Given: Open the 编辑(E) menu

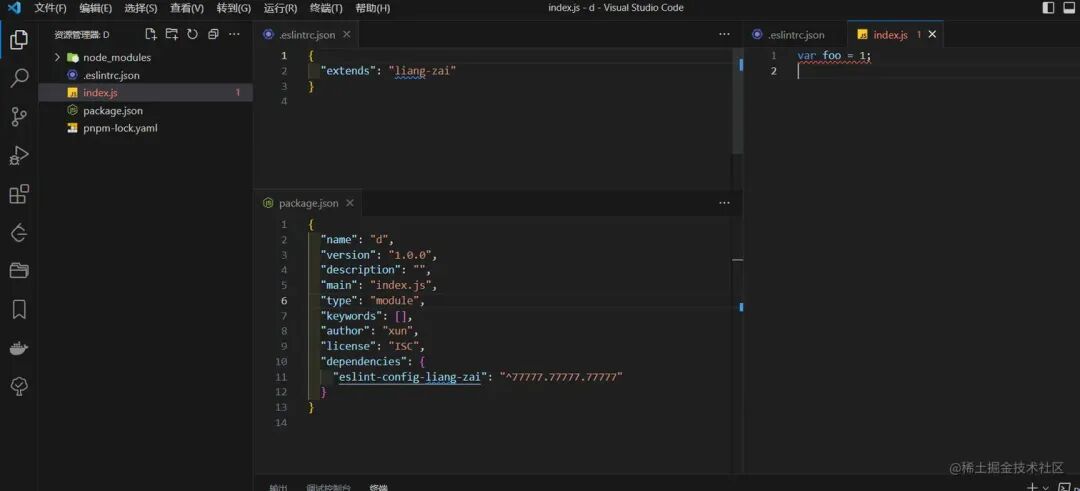Looking at the screenshot, I should tap(96, 8).
